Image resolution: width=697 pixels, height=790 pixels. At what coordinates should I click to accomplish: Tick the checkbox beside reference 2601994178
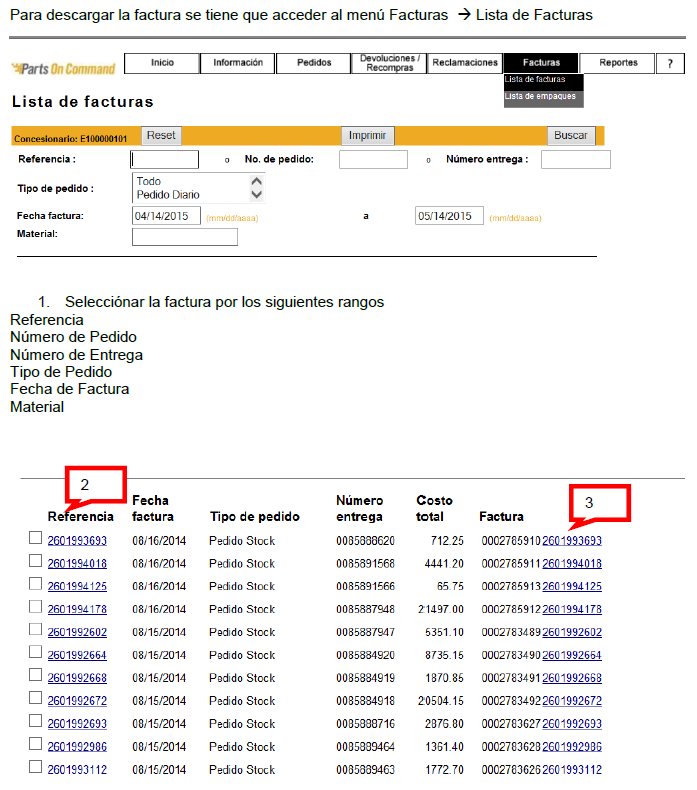click(x=36, y=608)
